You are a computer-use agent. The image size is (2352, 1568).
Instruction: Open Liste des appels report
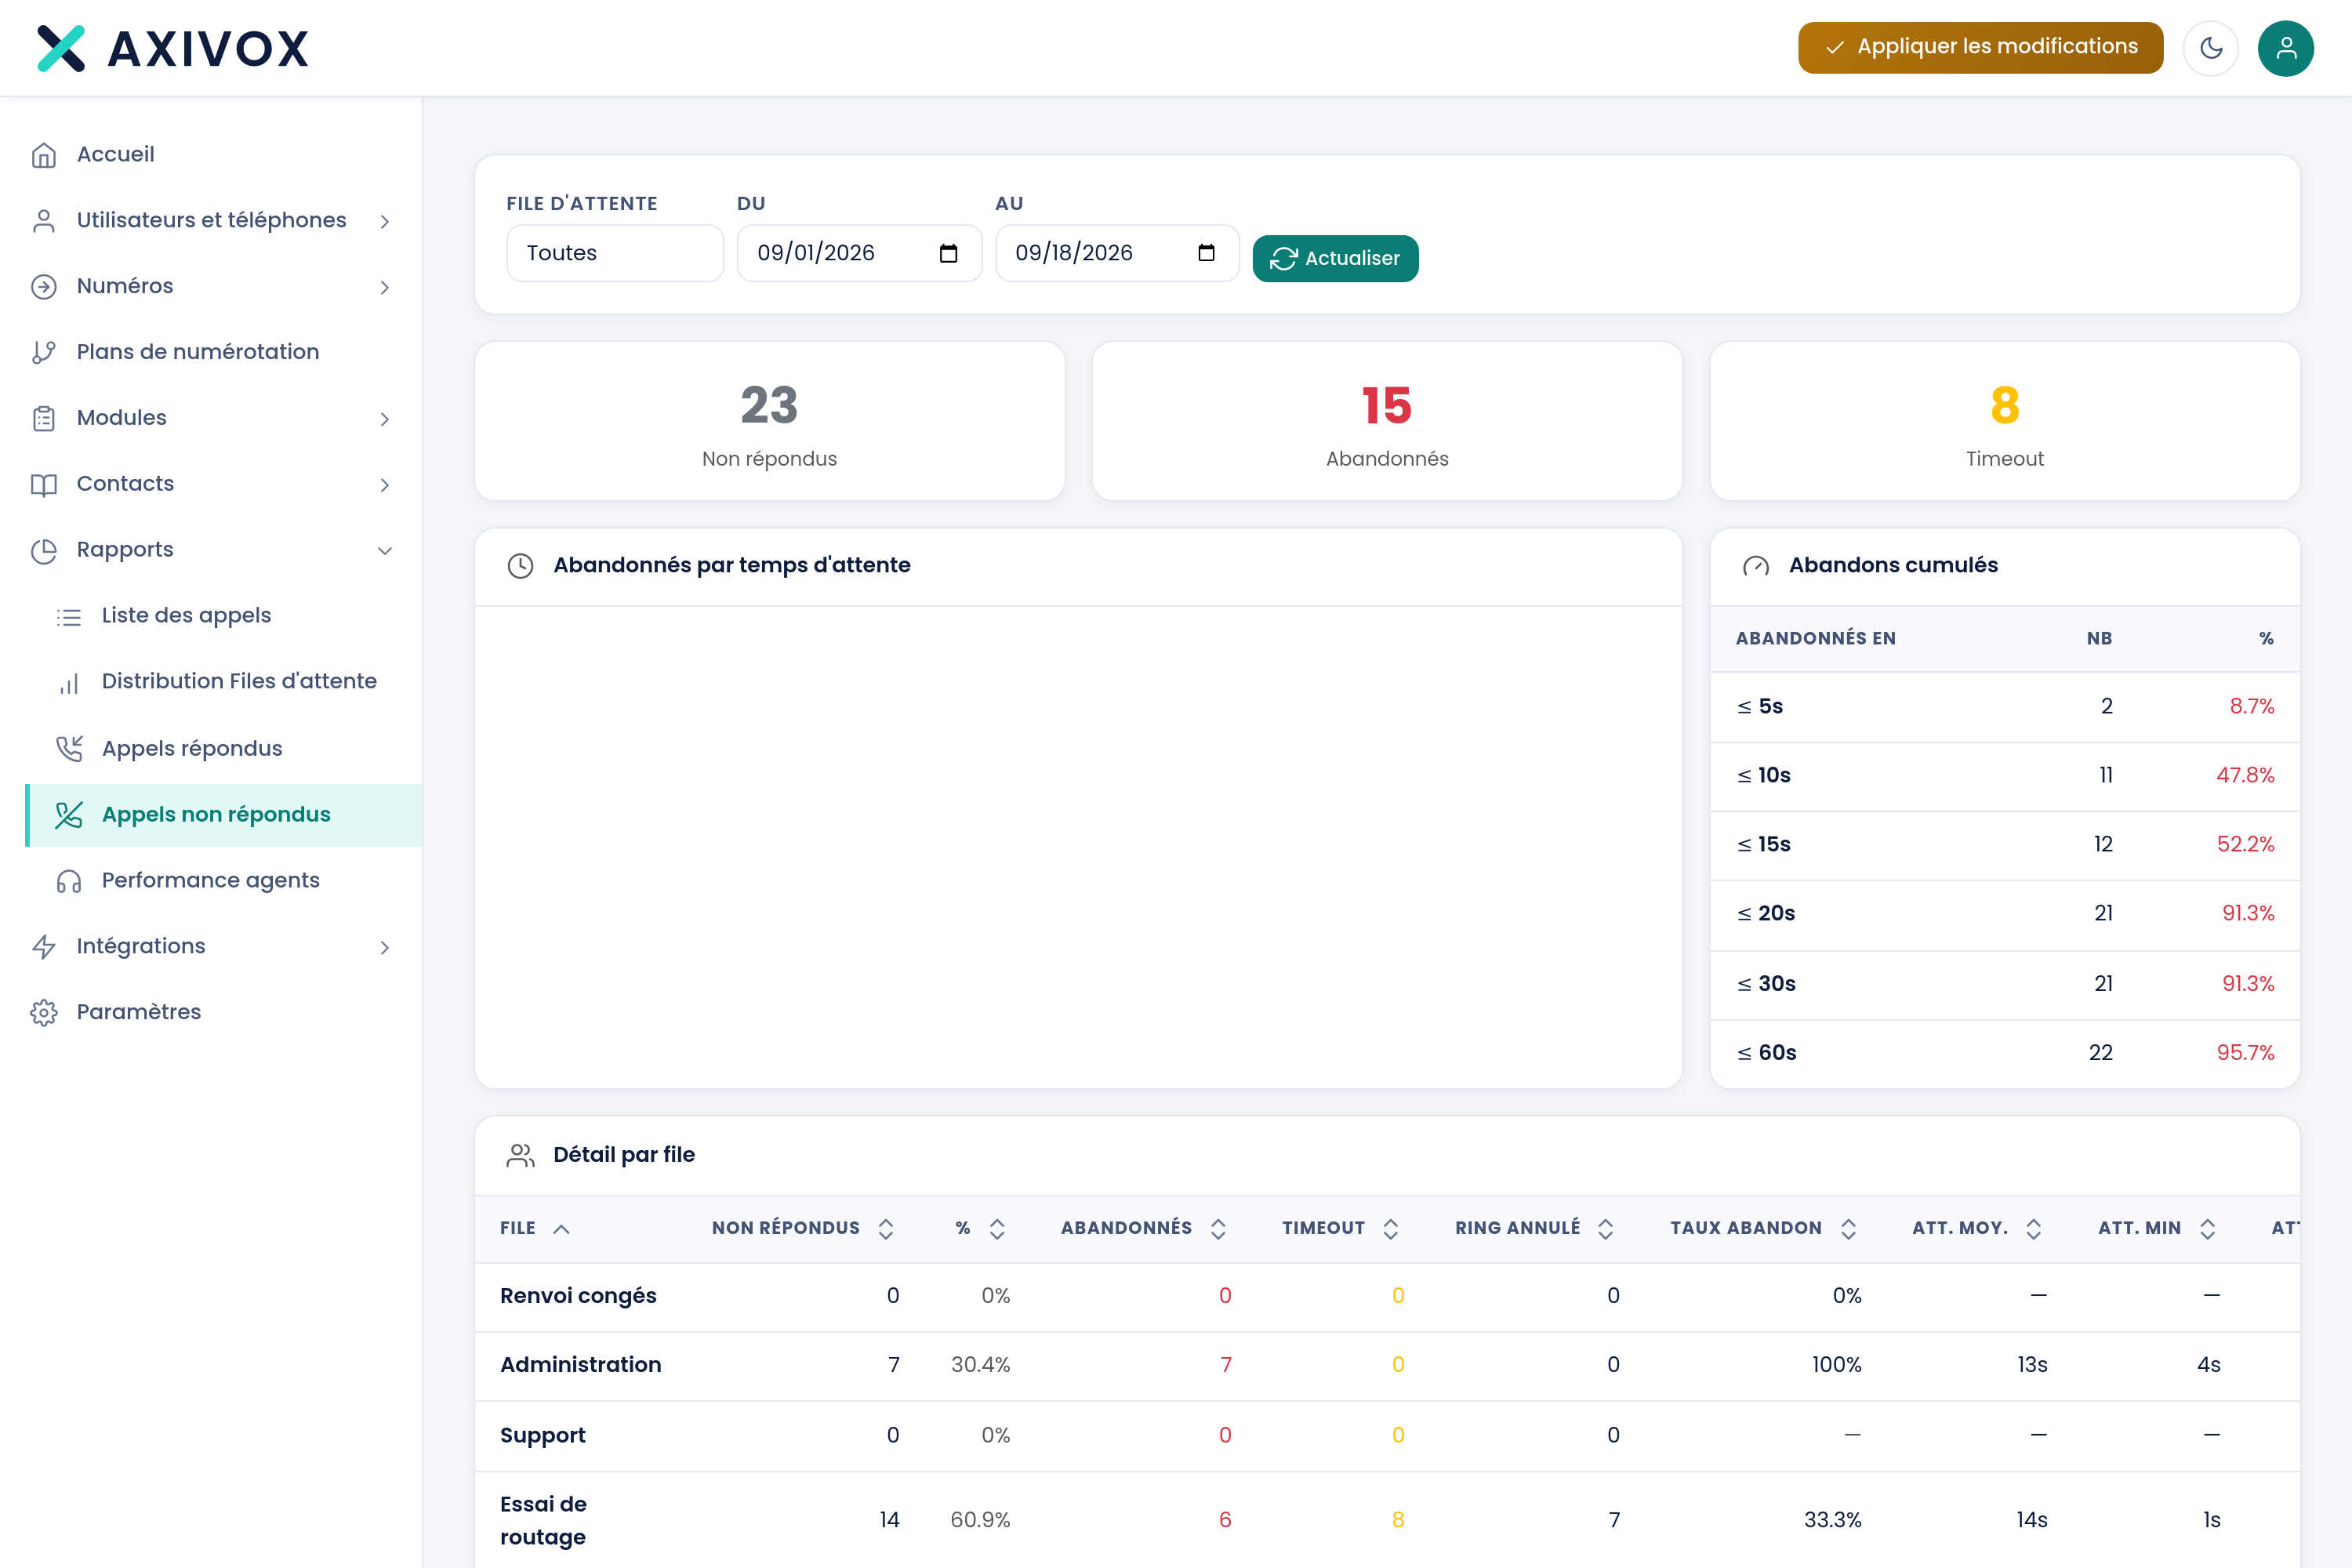coord(186,615)
